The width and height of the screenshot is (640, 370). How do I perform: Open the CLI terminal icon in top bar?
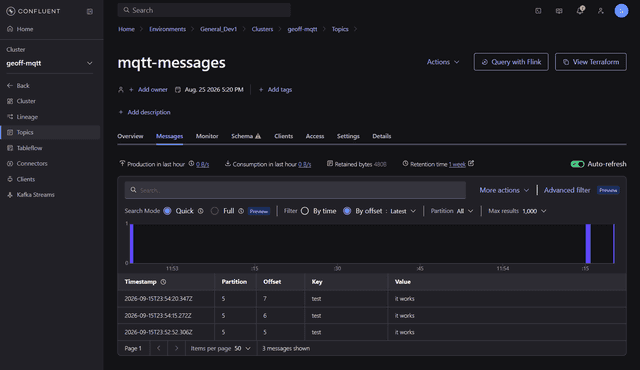(x=538, y=11)
